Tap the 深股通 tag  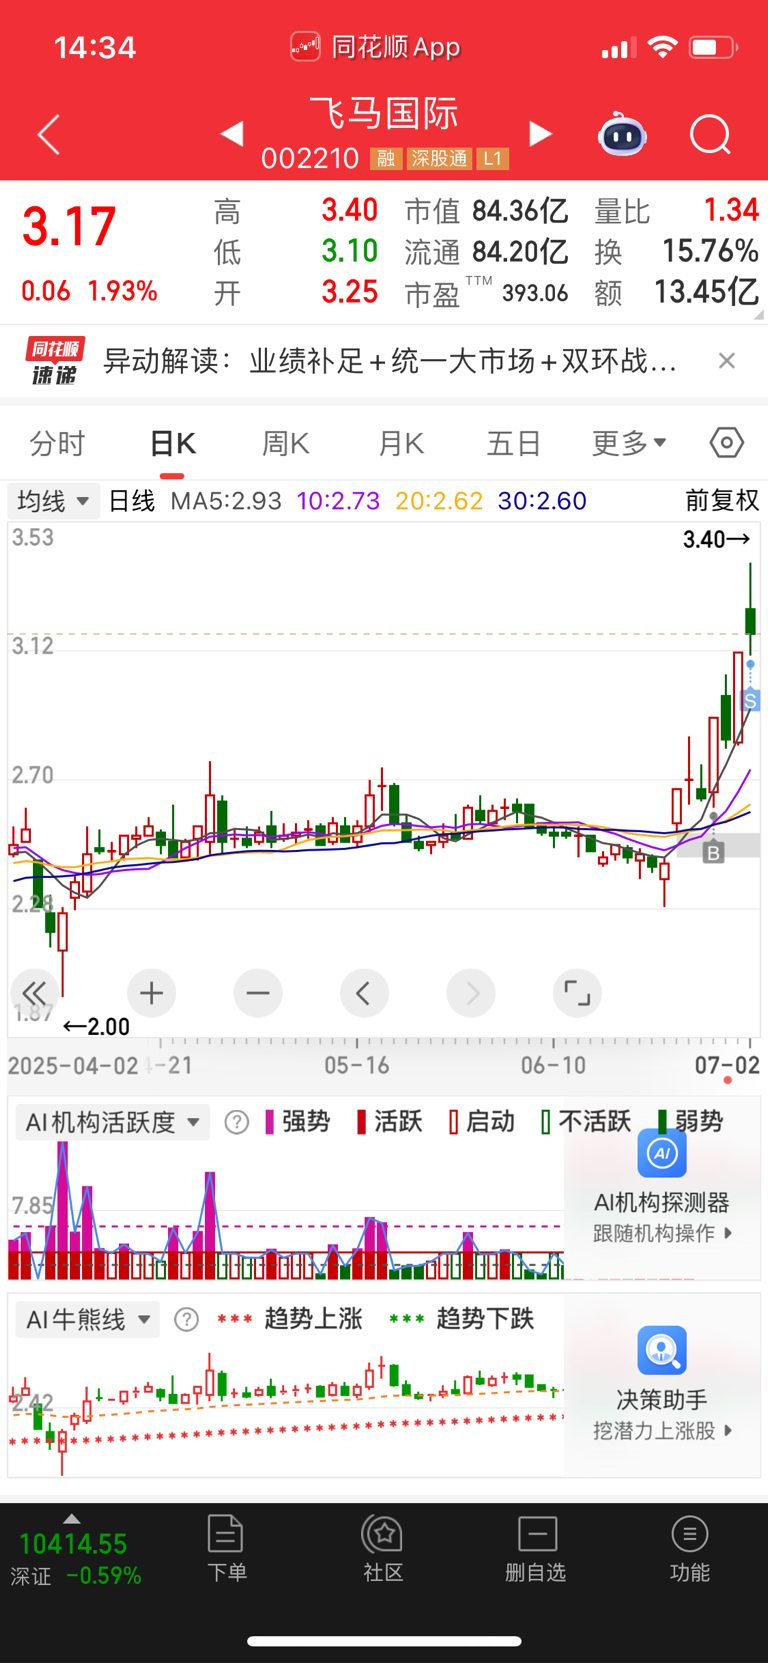[x=438, y=159]
